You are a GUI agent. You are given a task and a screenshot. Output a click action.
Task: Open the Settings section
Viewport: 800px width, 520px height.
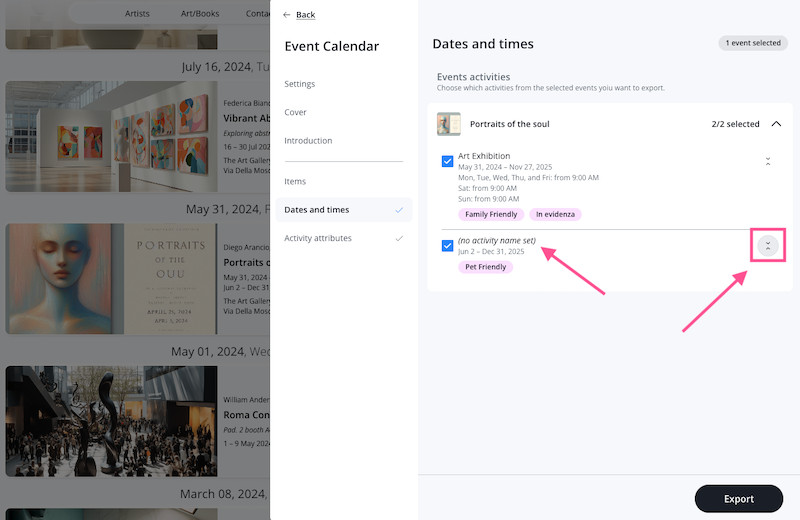299,84
